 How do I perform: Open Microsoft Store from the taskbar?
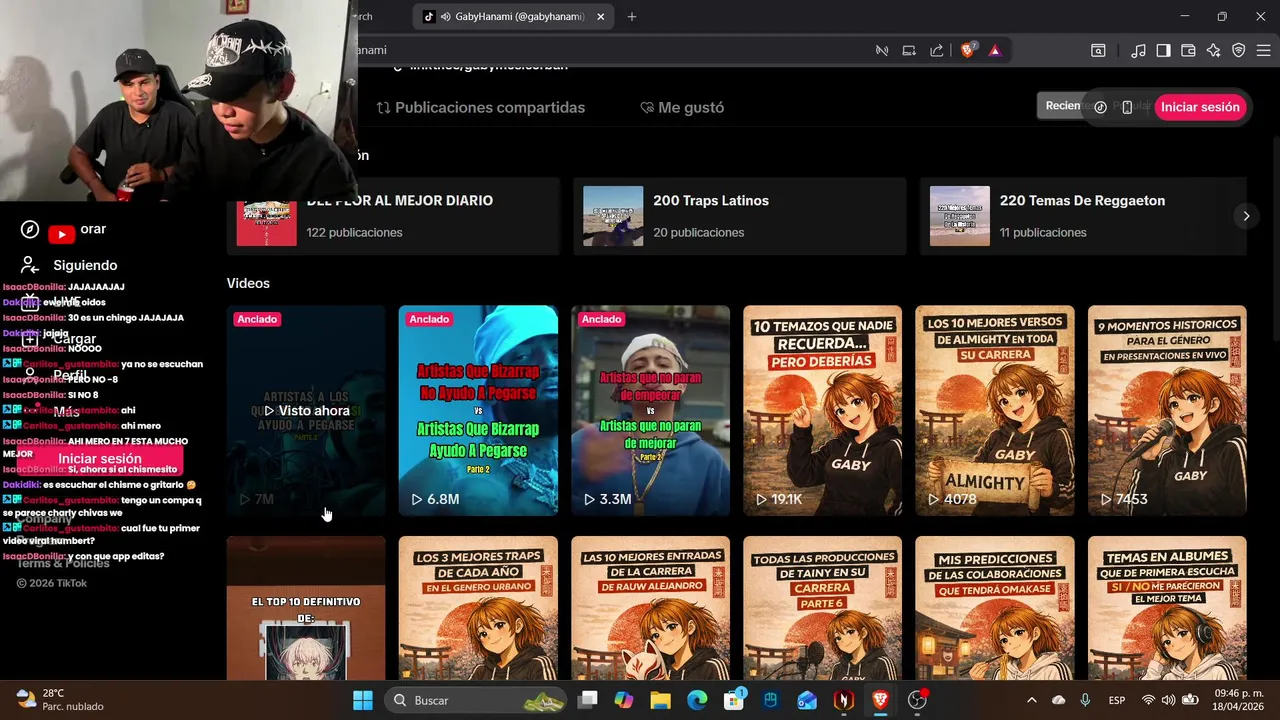tap(734, 700)
